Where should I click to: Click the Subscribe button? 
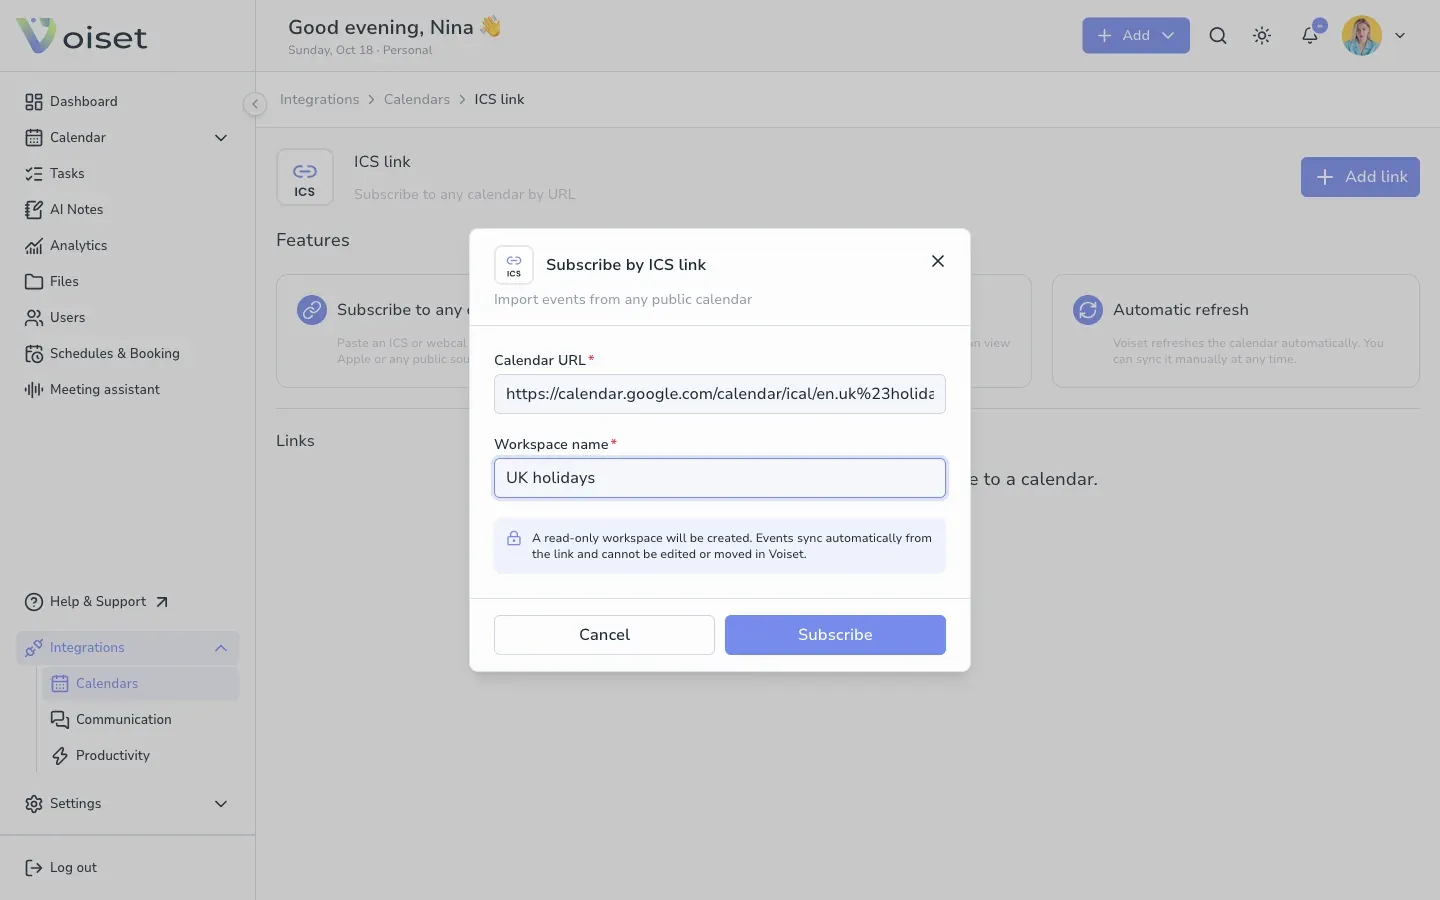tap(835, 635)
